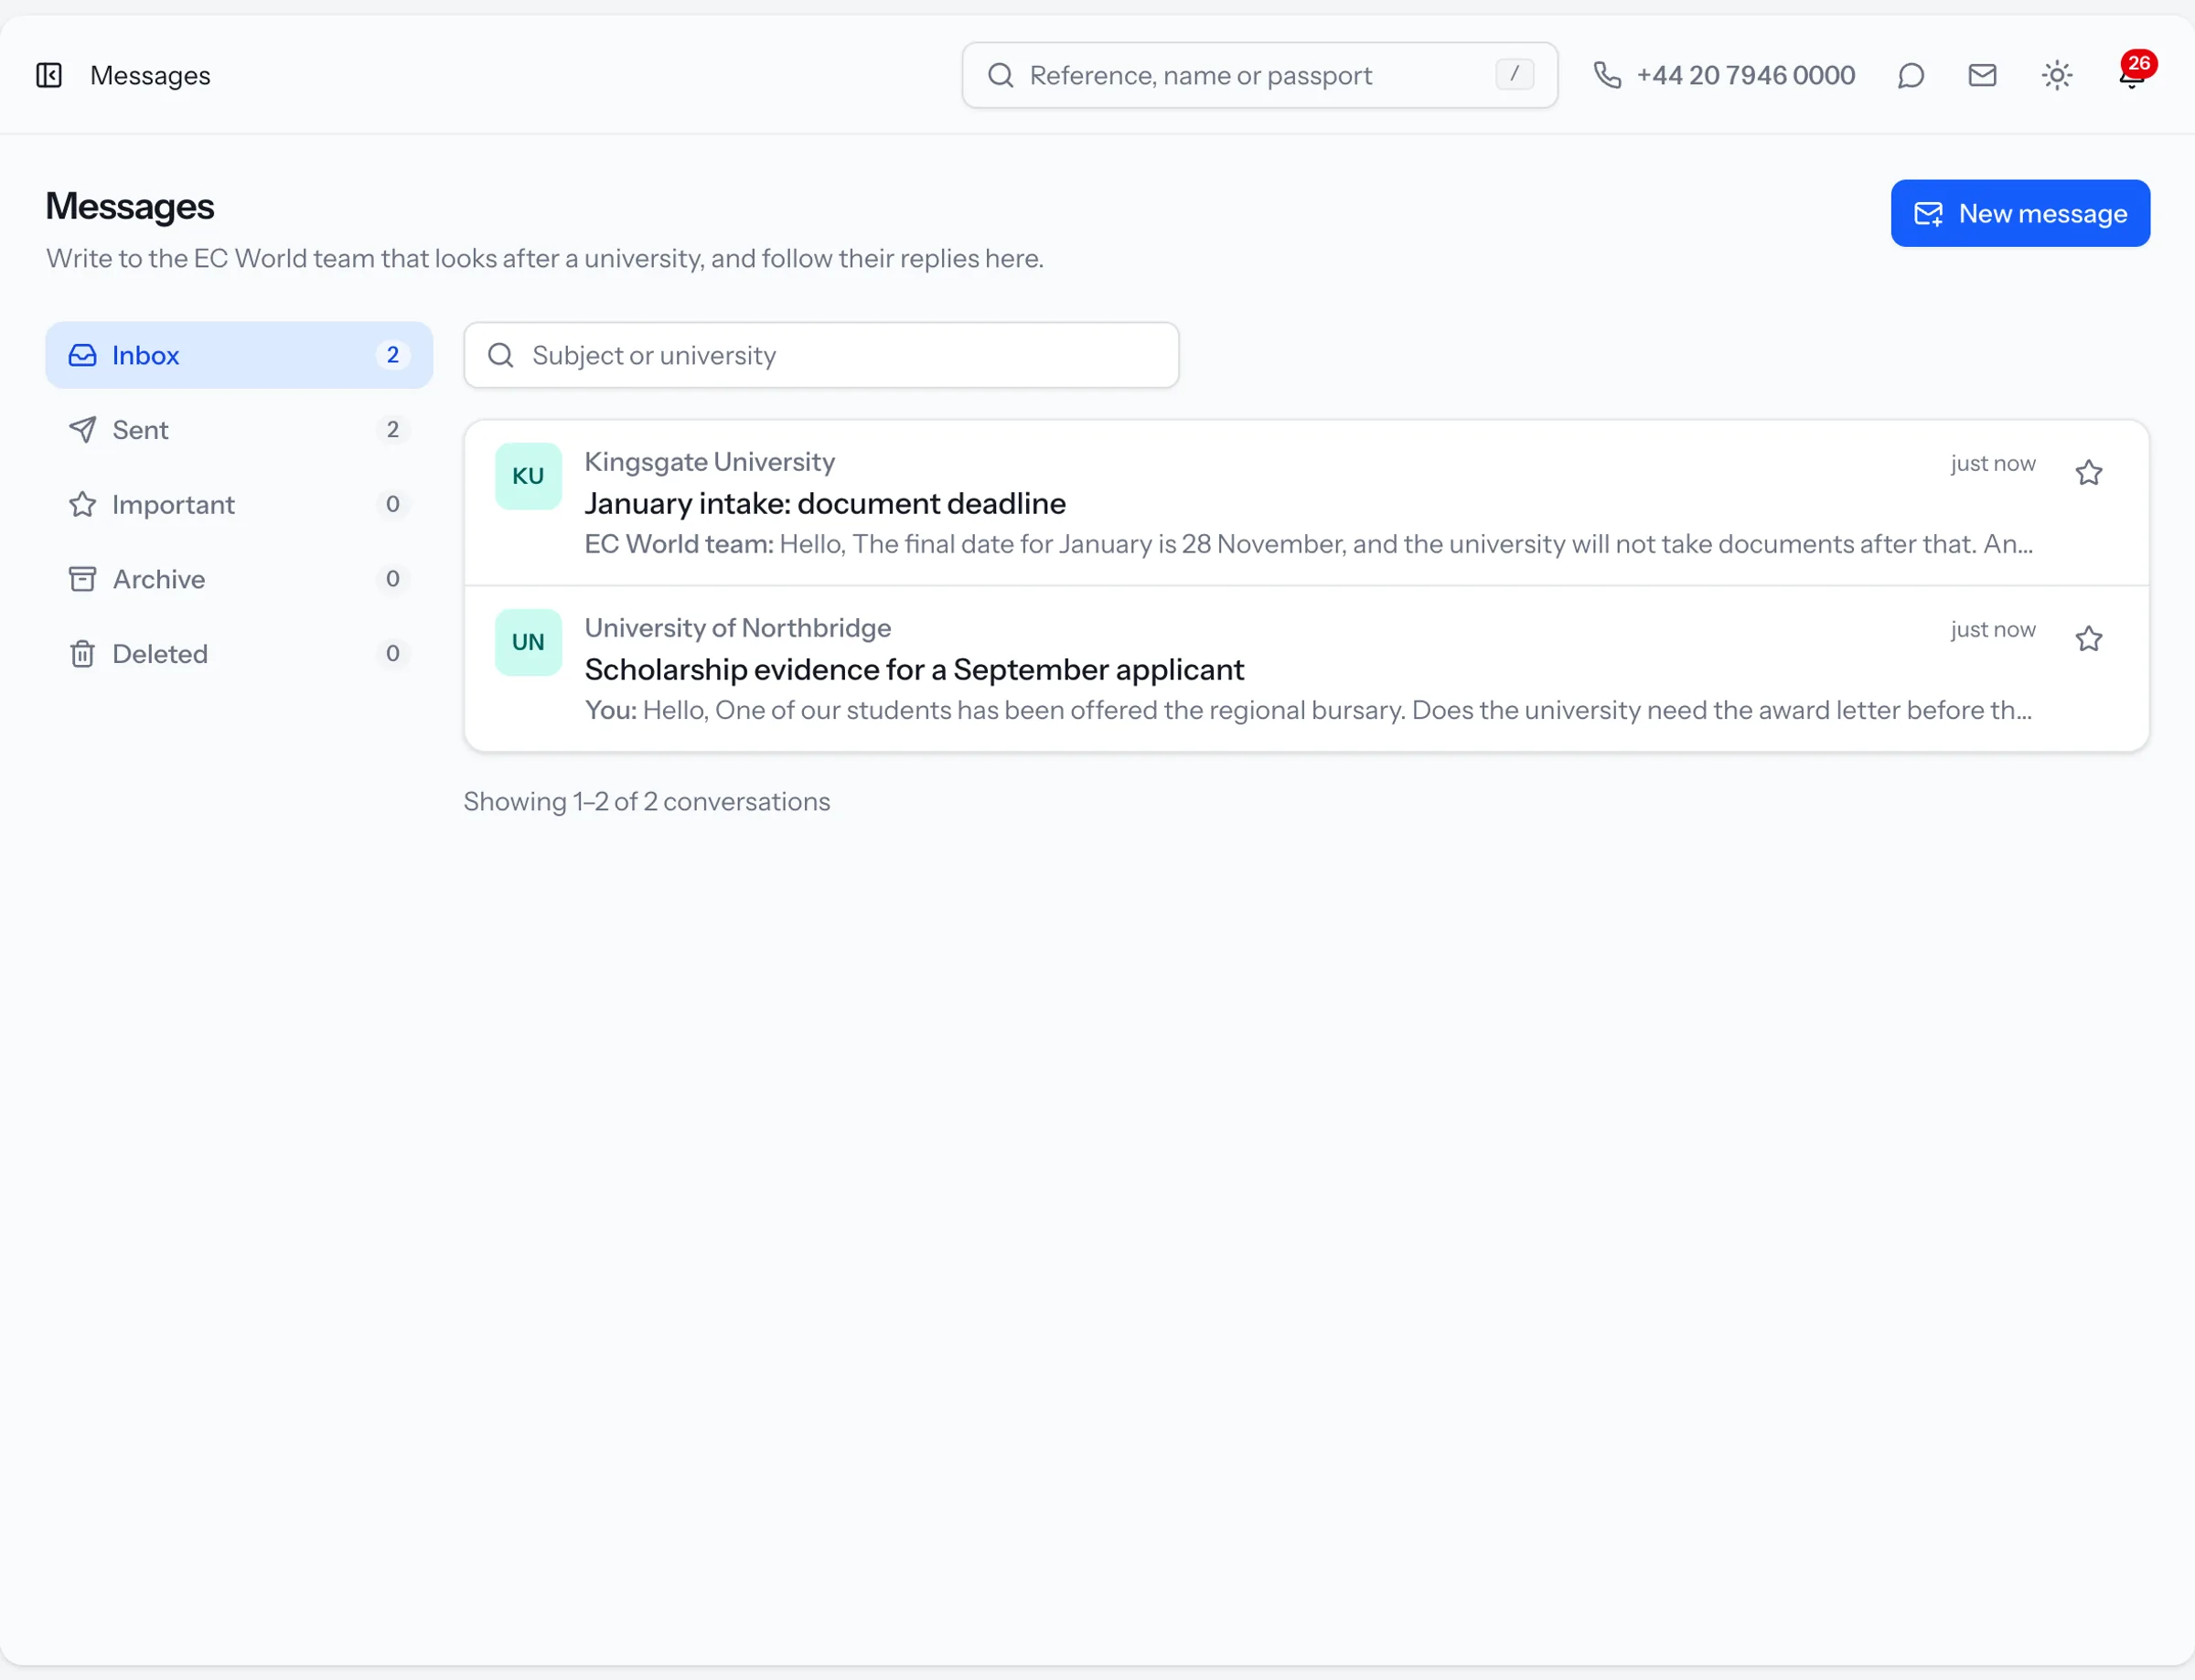Viewport: 2195px width, 1680px height.
Task: Click 'just now' timestamp on Kingsgate row
Action: (1992, 463)
